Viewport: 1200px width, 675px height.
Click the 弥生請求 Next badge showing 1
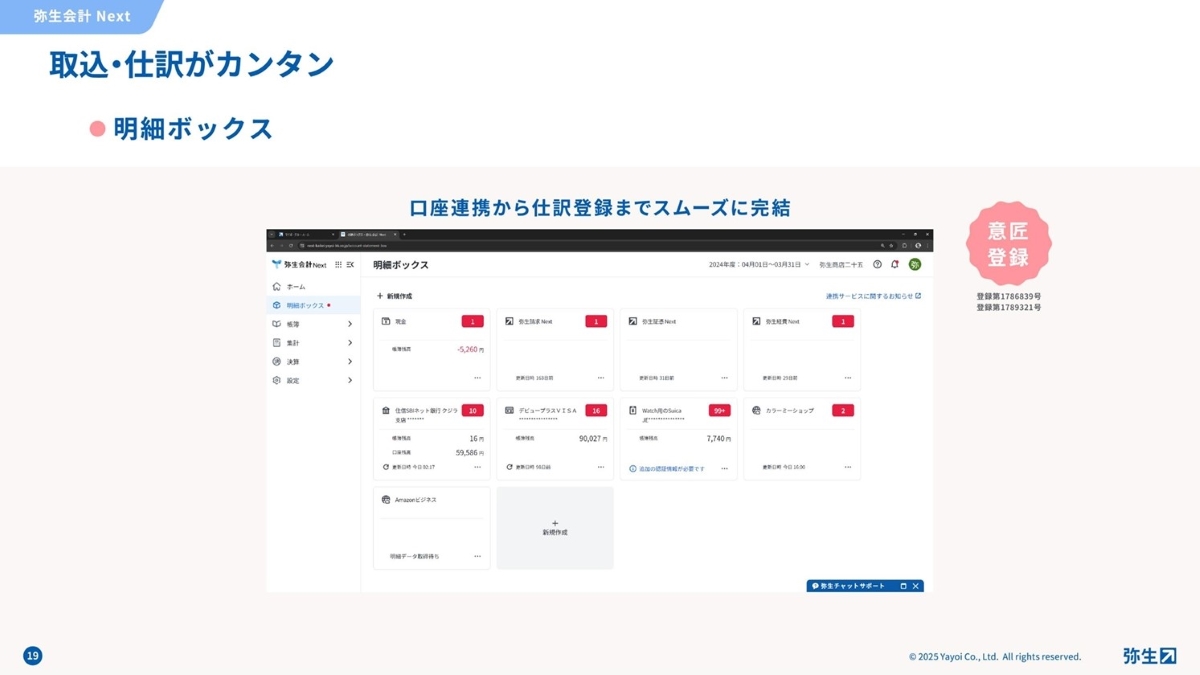[x=596, y=321]
